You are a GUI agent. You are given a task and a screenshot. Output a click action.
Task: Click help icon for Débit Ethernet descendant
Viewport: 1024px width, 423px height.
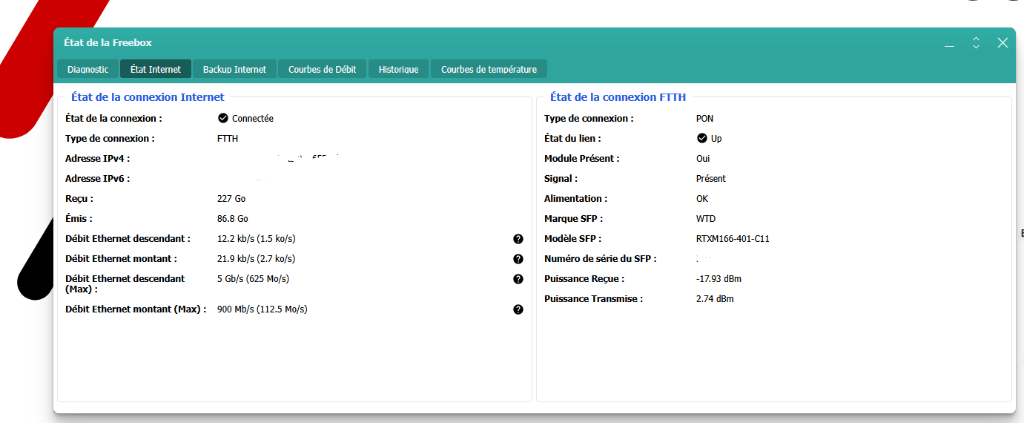point(518,239)
